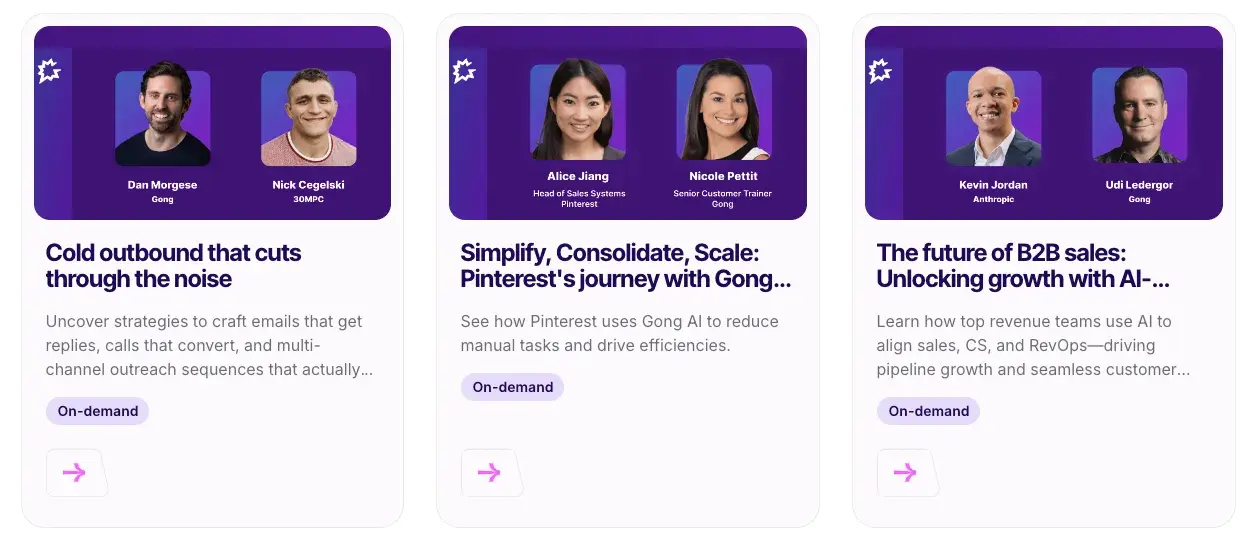
Task: Select On-demand tag under B2B sales card
Action: [x=929, y=411]
